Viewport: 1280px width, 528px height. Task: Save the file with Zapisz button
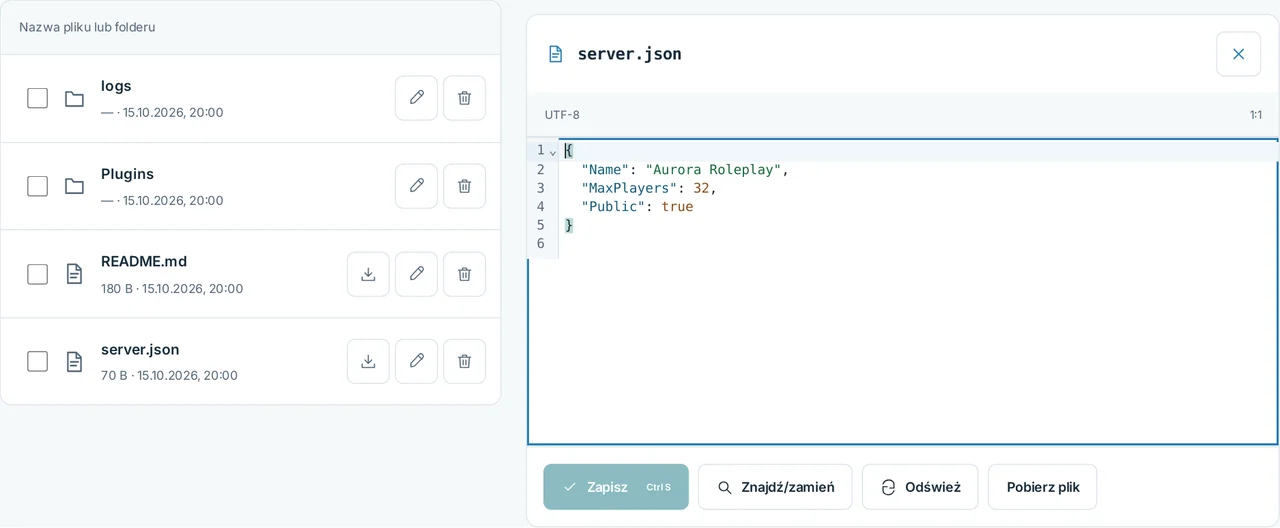(616, 487)
